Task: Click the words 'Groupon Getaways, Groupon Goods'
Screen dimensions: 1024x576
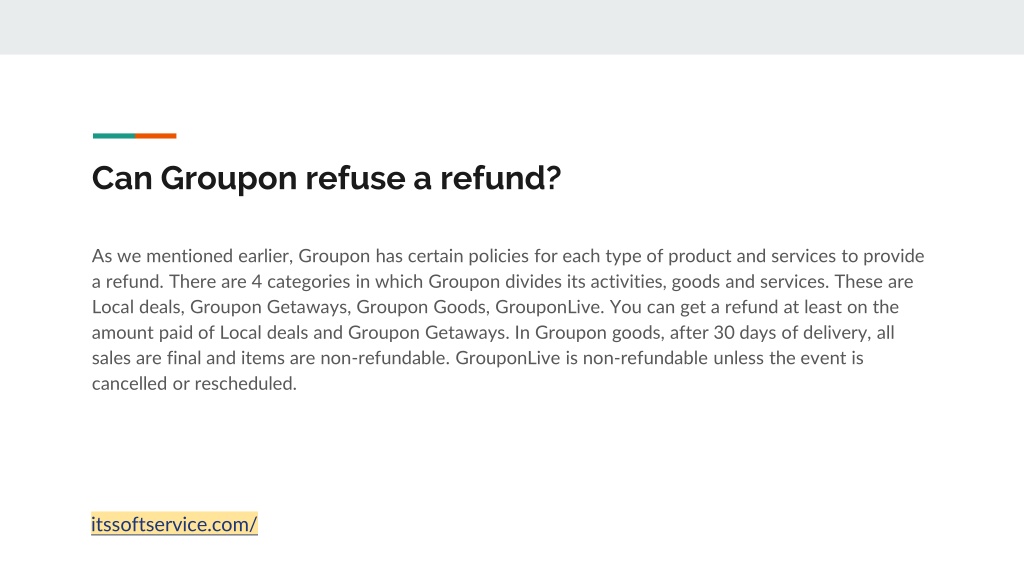Action: [338, 307]
